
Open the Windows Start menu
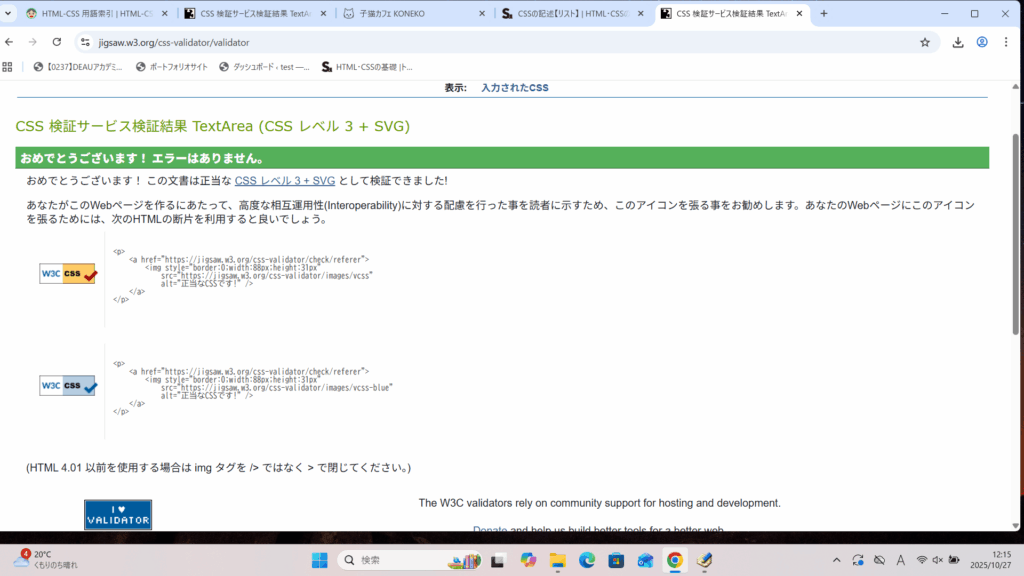point(318,560)
